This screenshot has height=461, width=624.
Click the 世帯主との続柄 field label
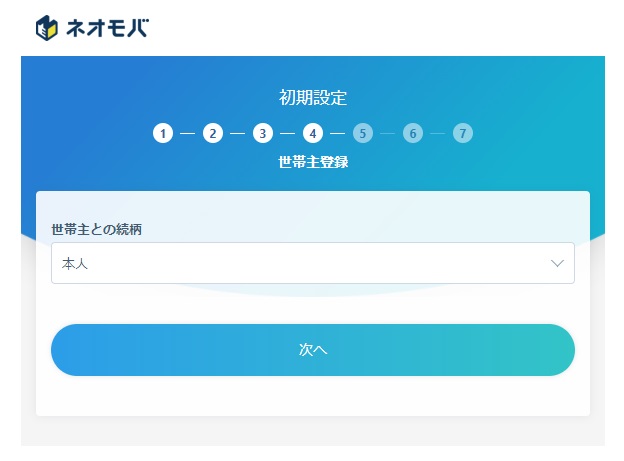[96, 229]
